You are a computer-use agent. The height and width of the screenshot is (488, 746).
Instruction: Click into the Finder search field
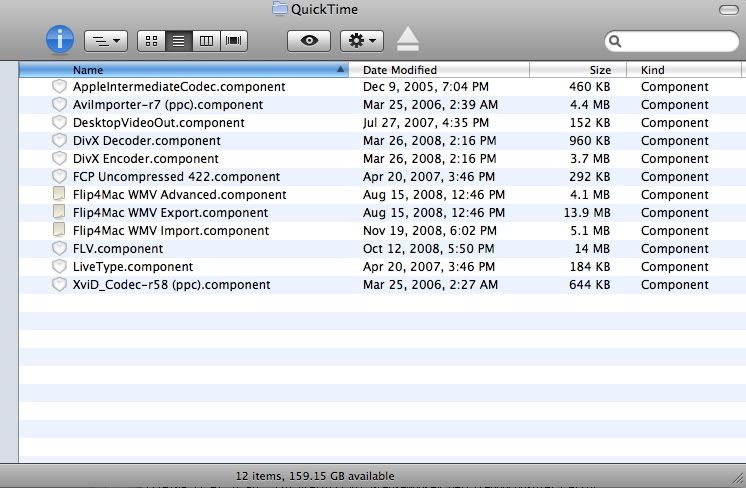tap(672, 41)
